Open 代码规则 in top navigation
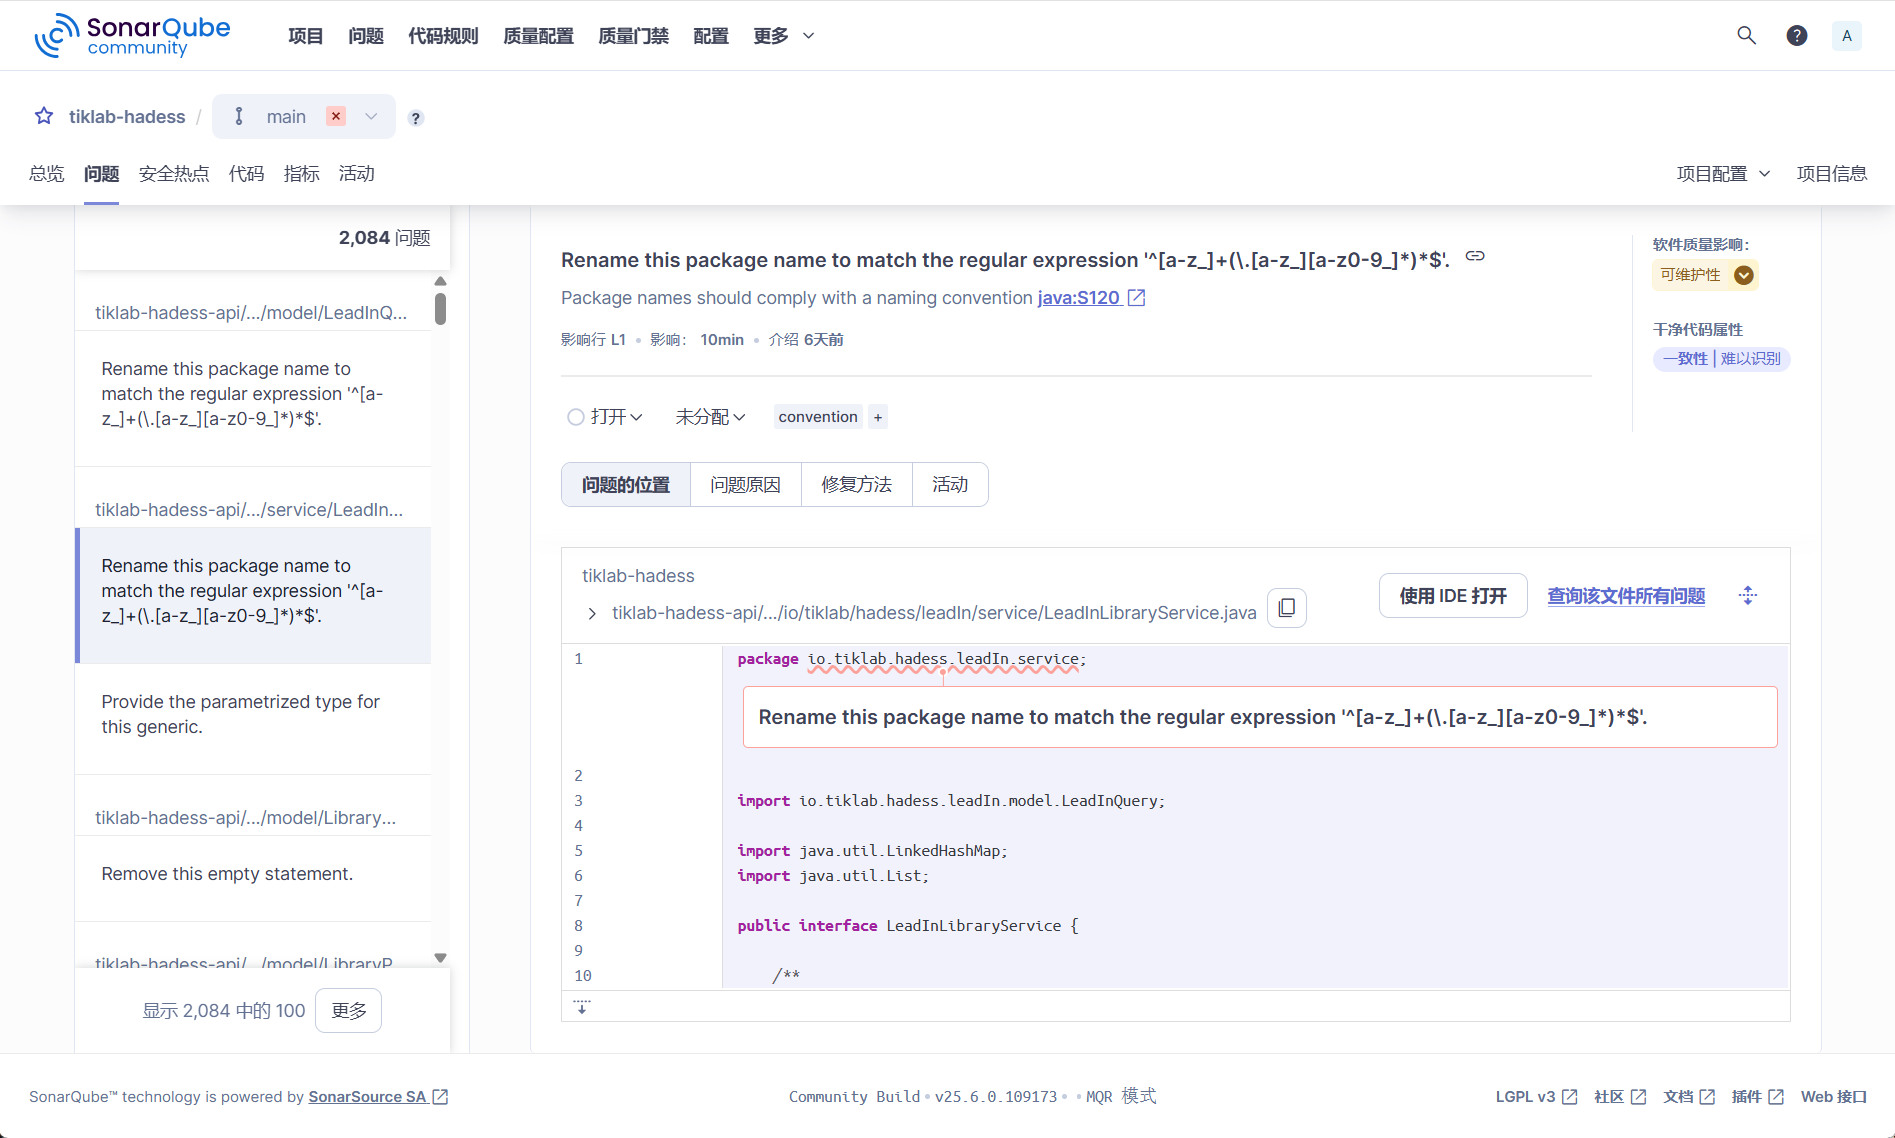The height and width of the screenshot is (1138, 1895). coord(443,36)
